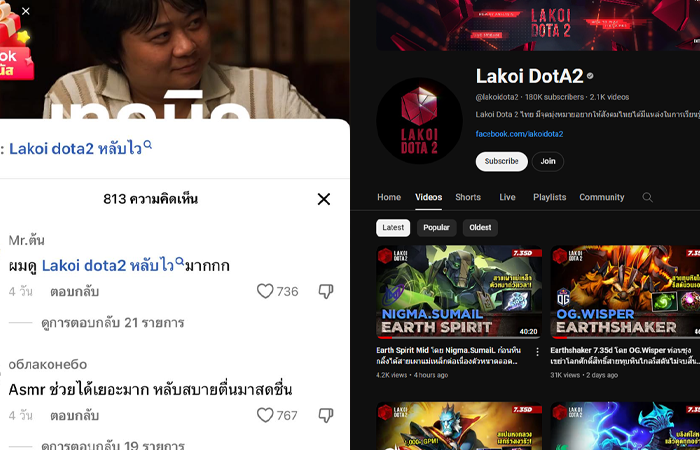Expand 19 replies under Asmr comment
The image size is (700, 450).
coord(112,445)
